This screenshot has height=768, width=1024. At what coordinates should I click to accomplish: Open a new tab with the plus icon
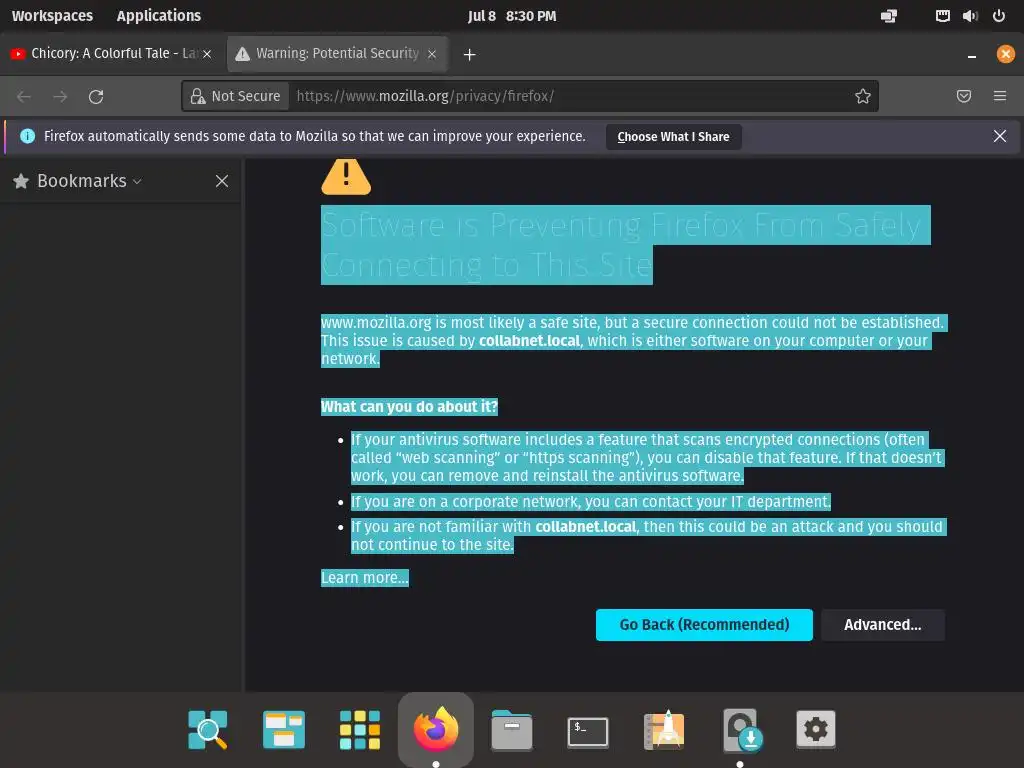tap(469, 55)
